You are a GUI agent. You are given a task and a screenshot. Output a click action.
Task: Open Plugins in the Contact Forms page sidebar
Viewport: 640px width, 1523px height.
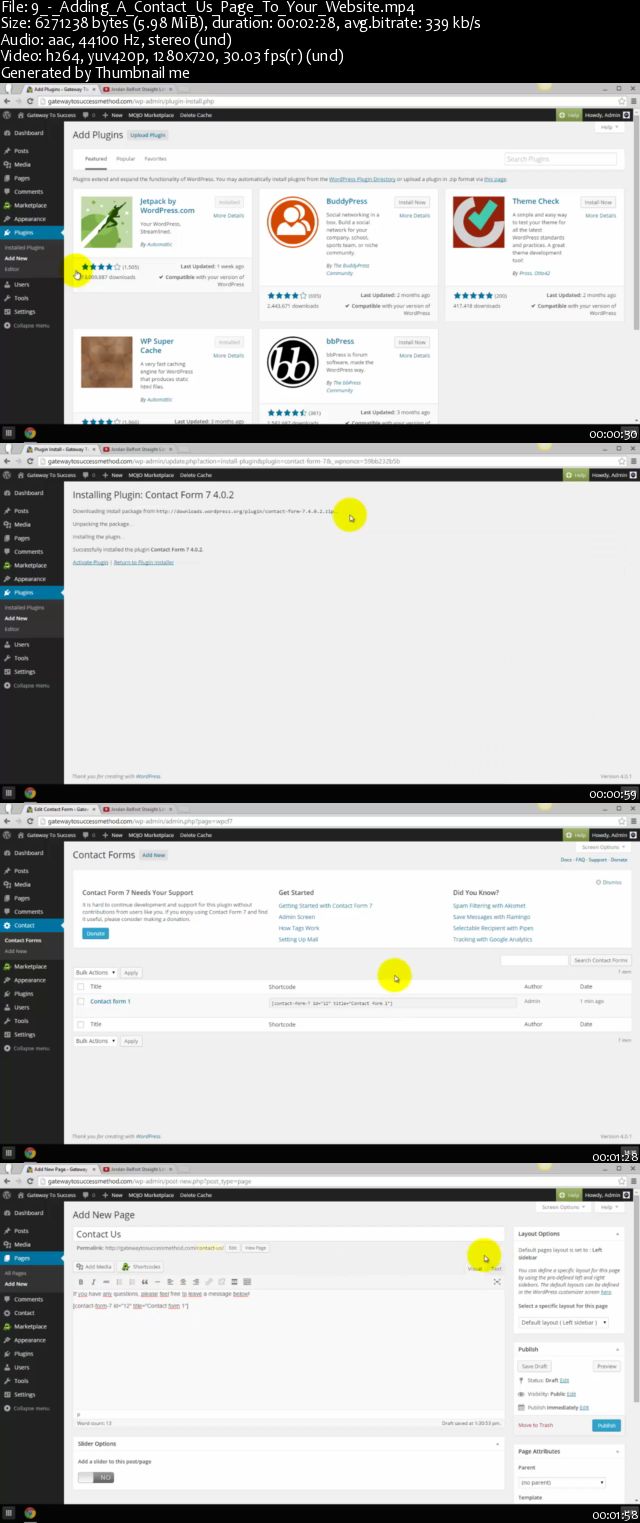pos(24,994)
